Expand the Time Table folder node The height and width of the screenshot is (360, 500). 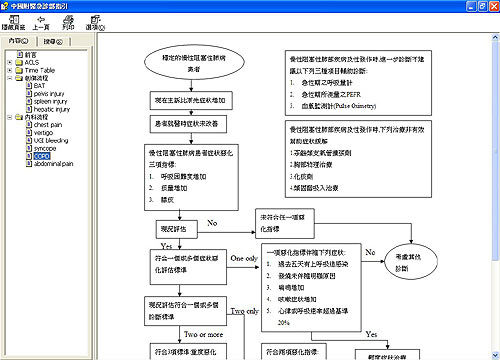[x=10, y=70]
